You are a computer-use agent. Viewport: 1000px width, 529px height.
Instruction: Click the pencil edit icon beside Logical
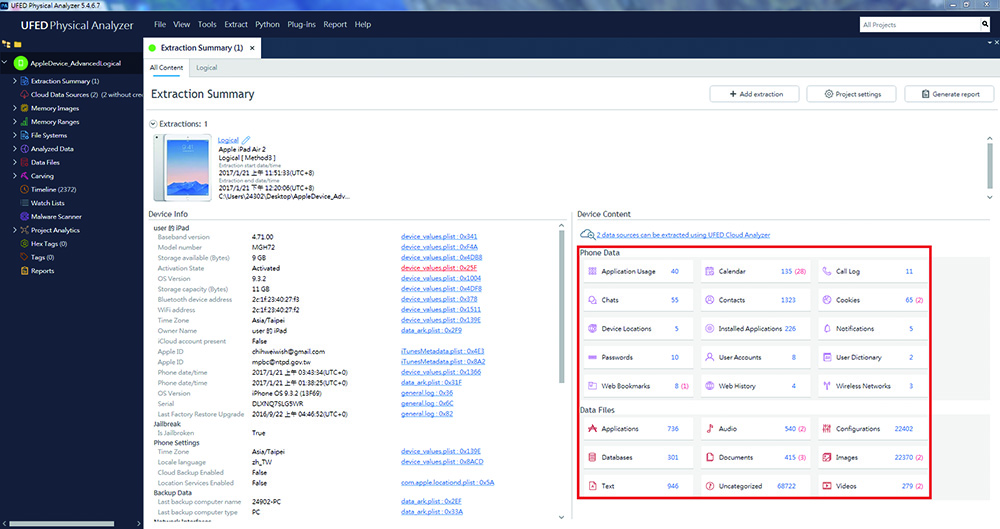click(246, 140)
